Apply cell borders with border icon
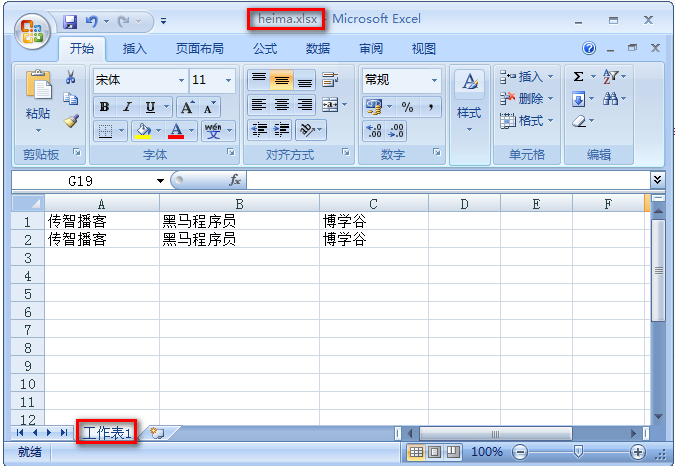675x466 pixels. [105, 130]
